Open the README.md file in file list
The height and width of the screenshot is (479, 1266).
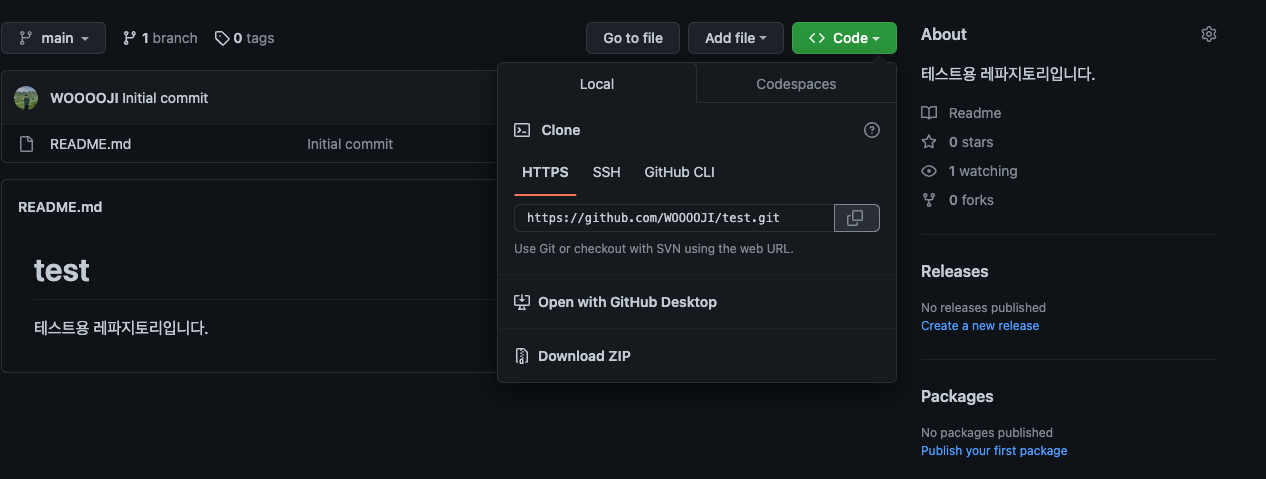pos(90,144)
